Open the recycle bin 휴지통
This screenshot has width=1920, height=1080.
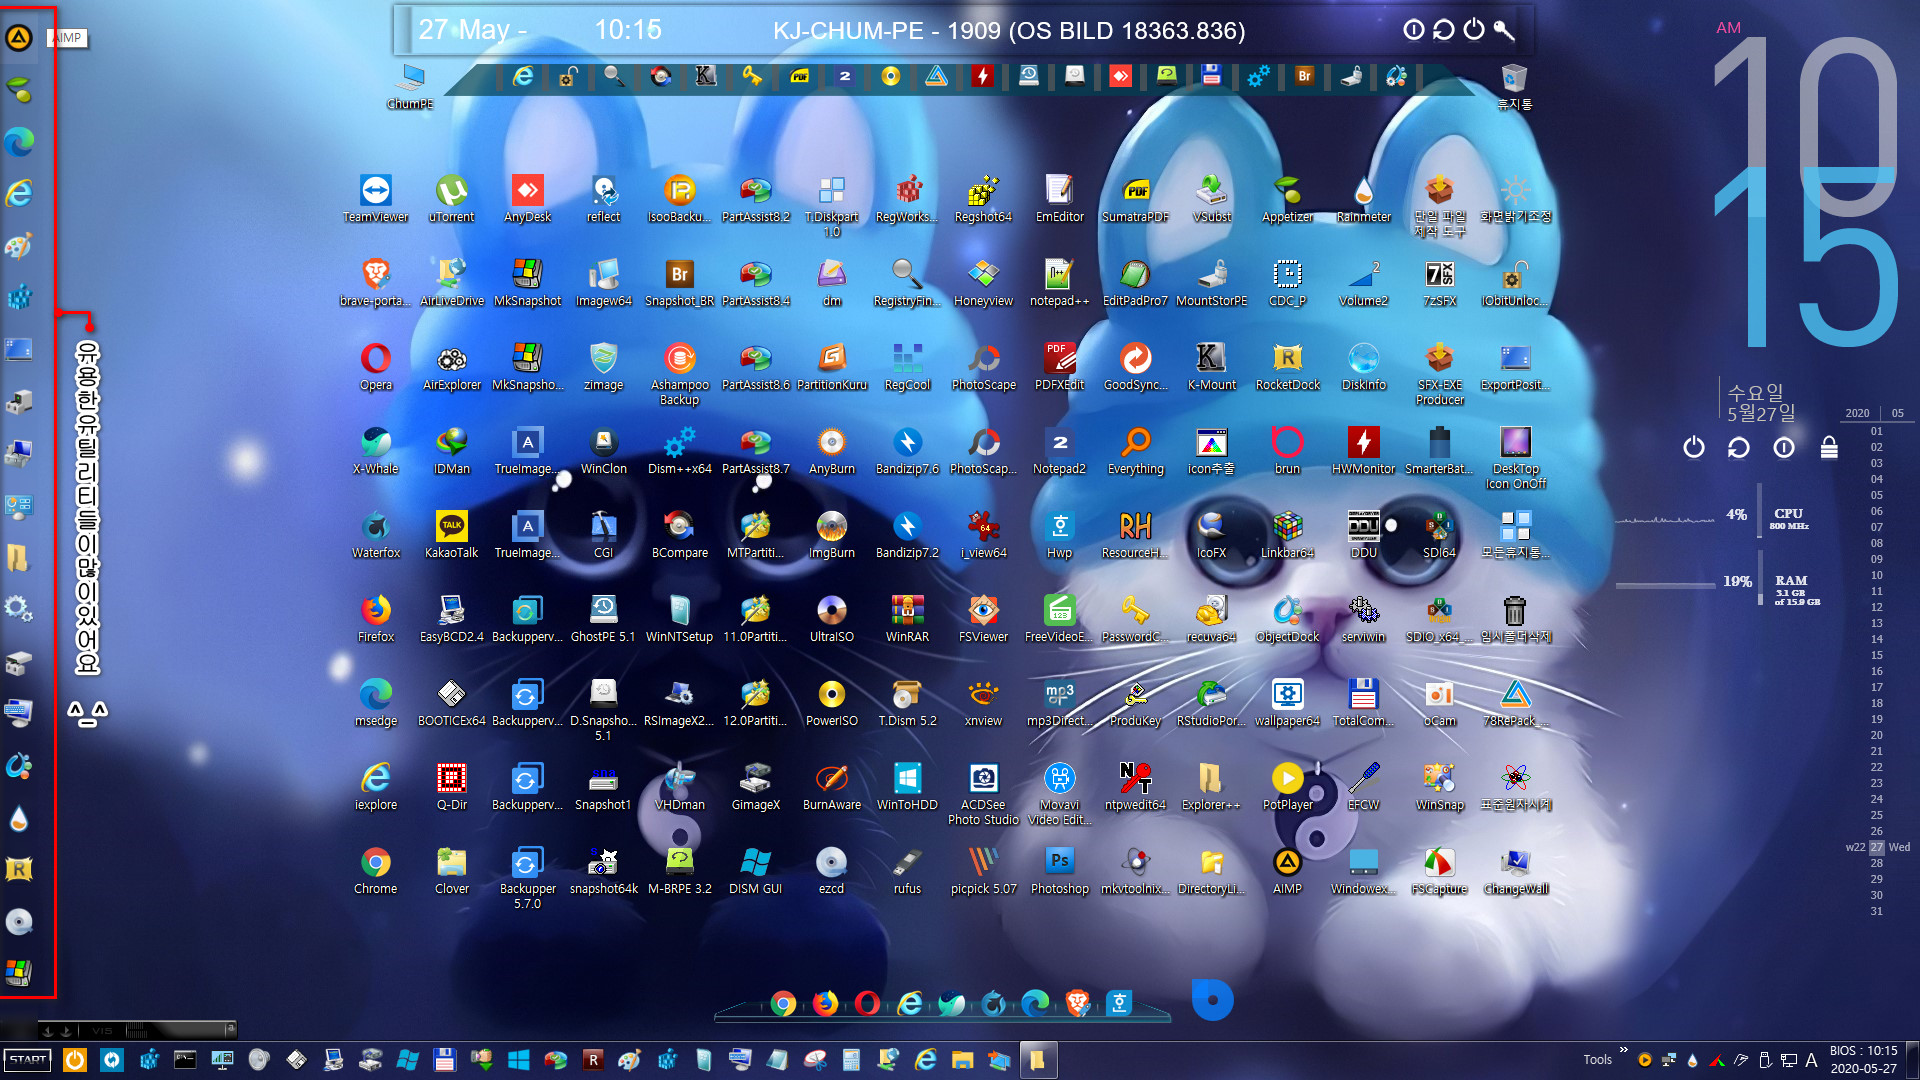click(1514, 86)
